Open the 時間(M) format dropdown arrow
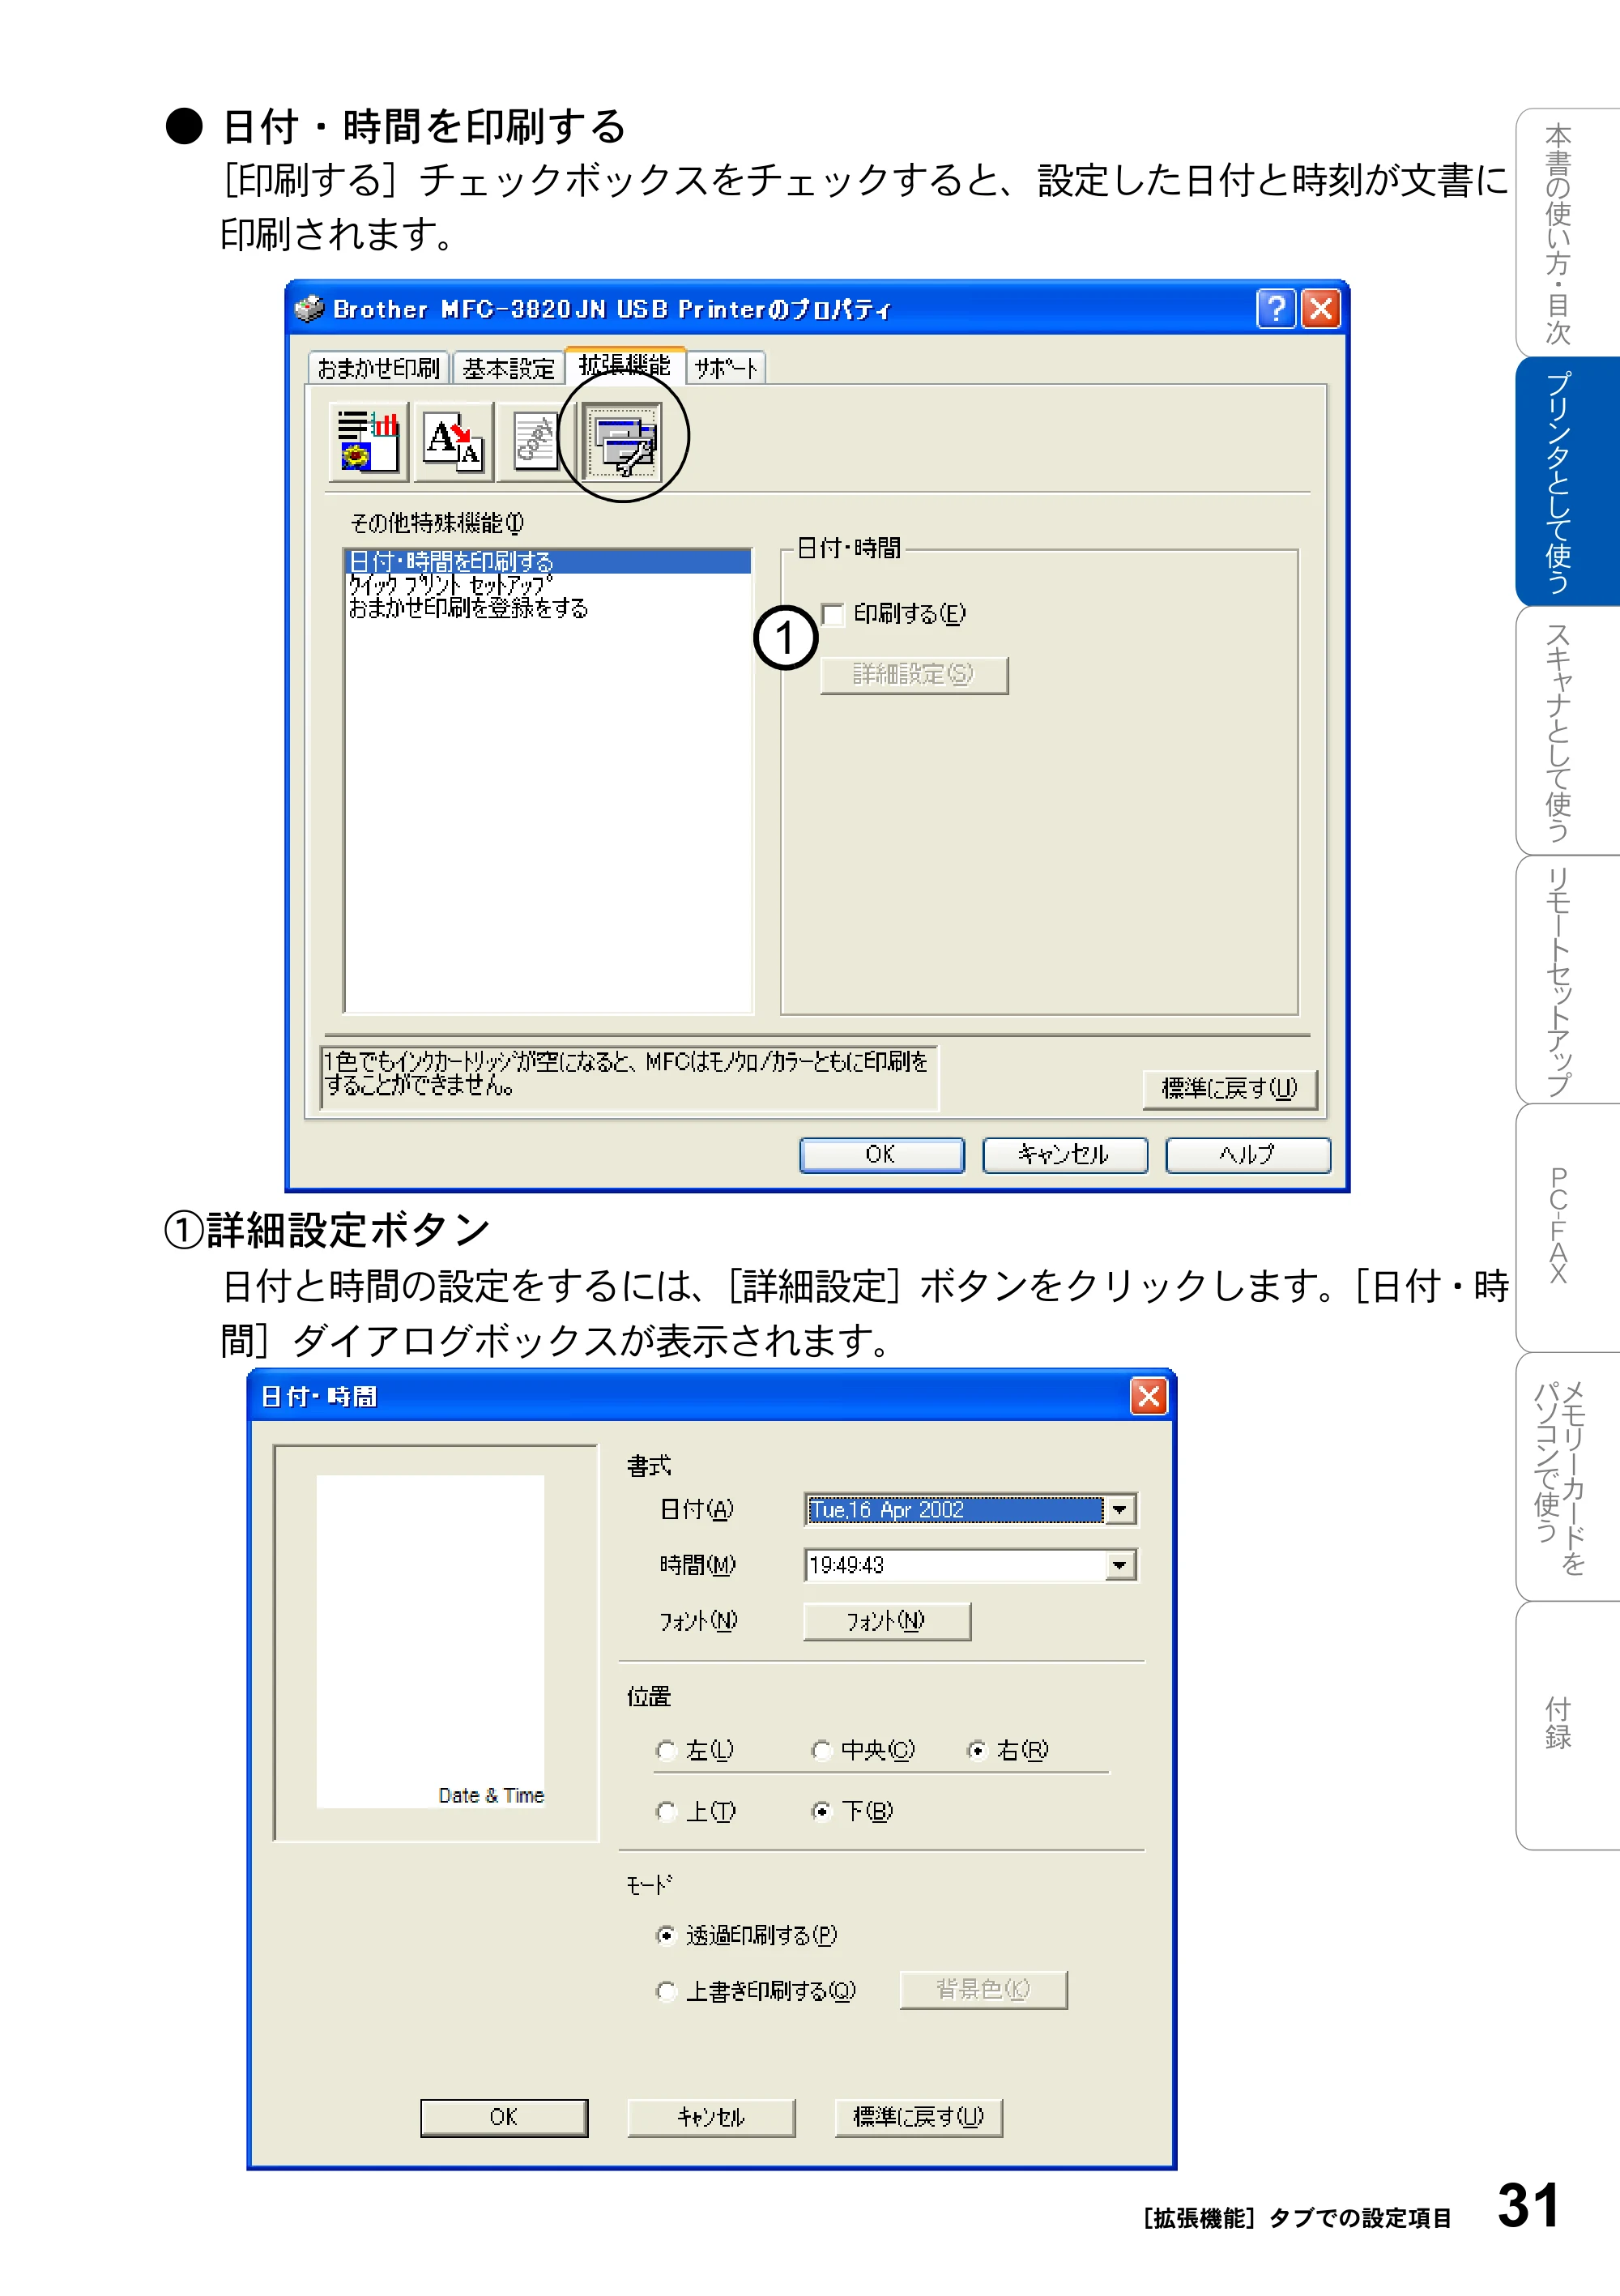Image resolution: width=1620 pixels, height=2296 pixels. click(1121, 1565)
